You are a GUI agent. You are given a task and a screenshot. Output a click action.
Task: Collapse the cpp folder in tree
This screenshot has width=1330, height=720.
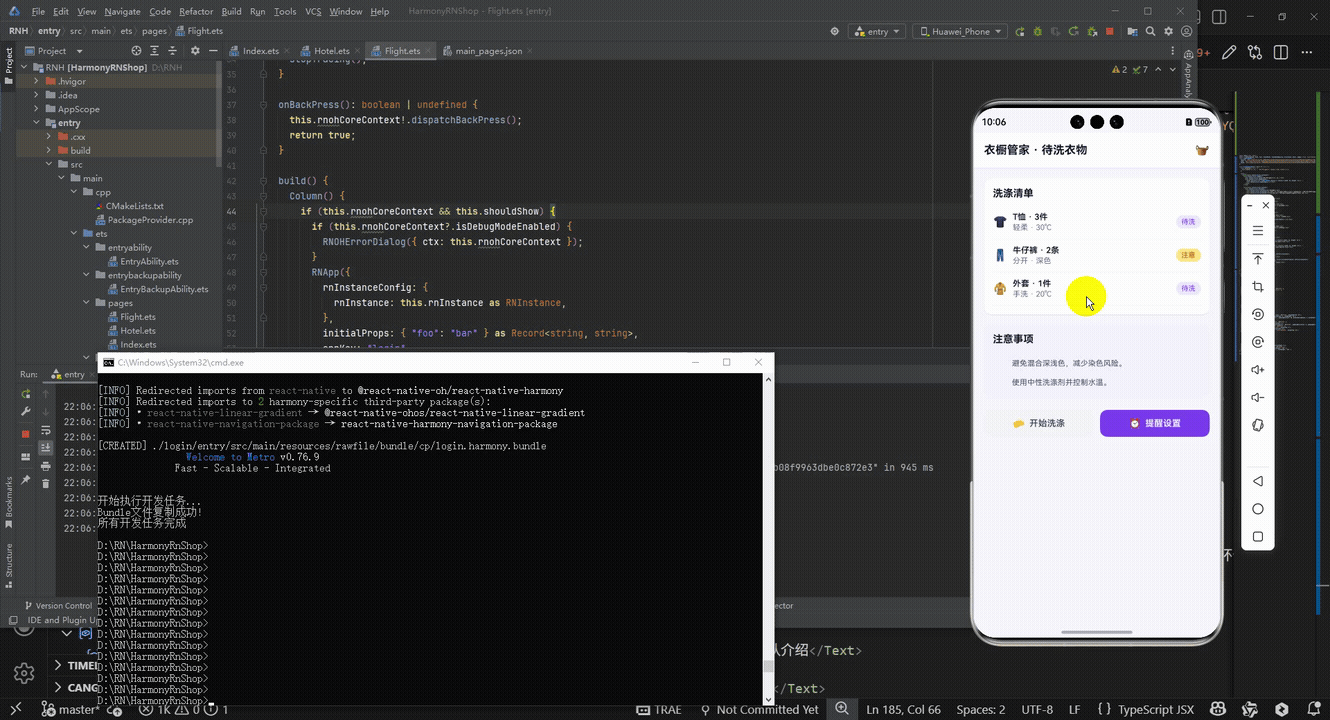tap(73, 192)
